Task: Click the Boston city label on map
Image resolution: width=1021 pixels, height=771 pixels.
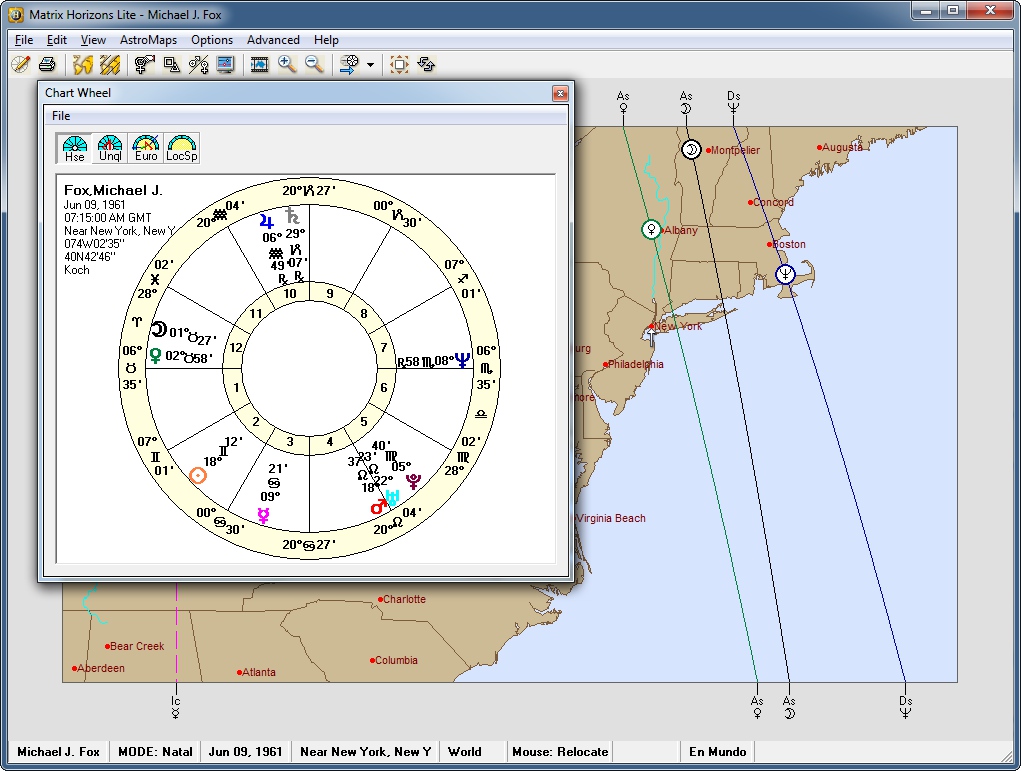Action: [x=790, y=244]
